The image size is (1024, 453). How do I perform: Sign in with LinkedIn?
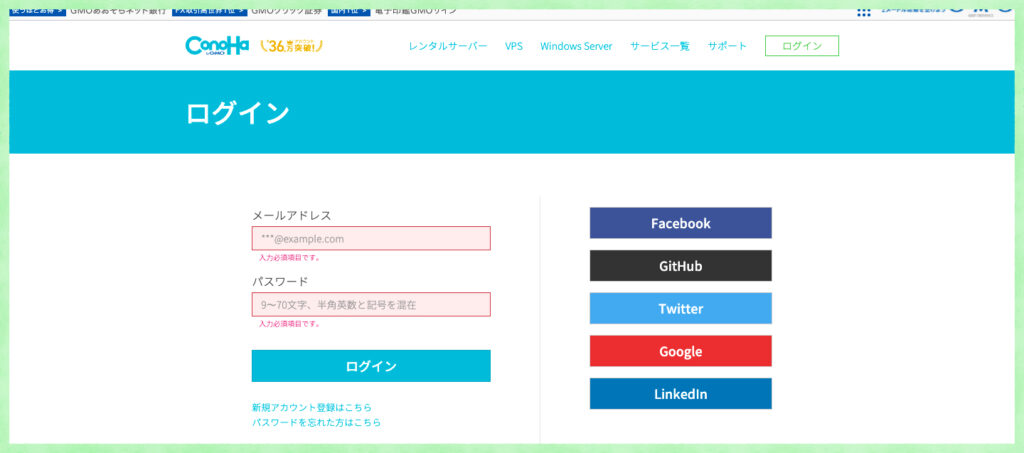point(680,394)
